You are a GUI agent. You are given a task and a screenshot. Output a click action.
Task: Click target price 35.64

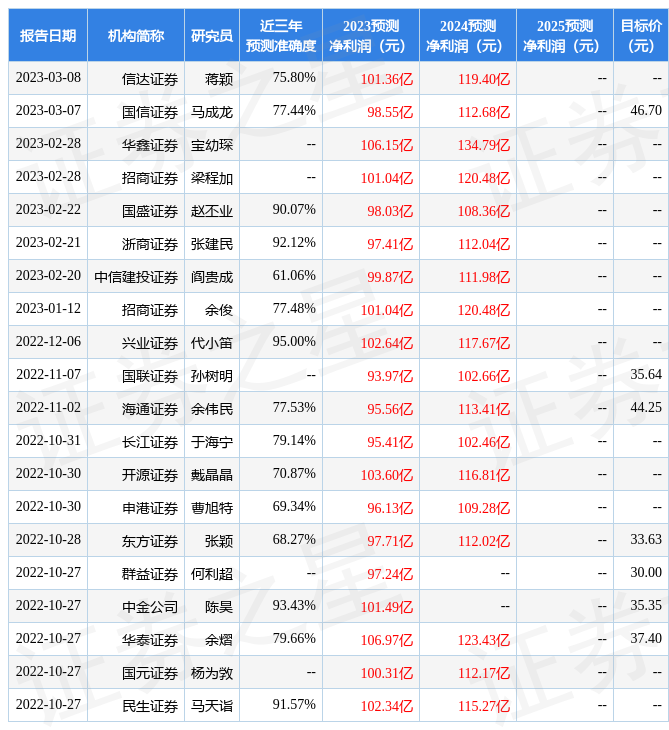pos(646,375)
